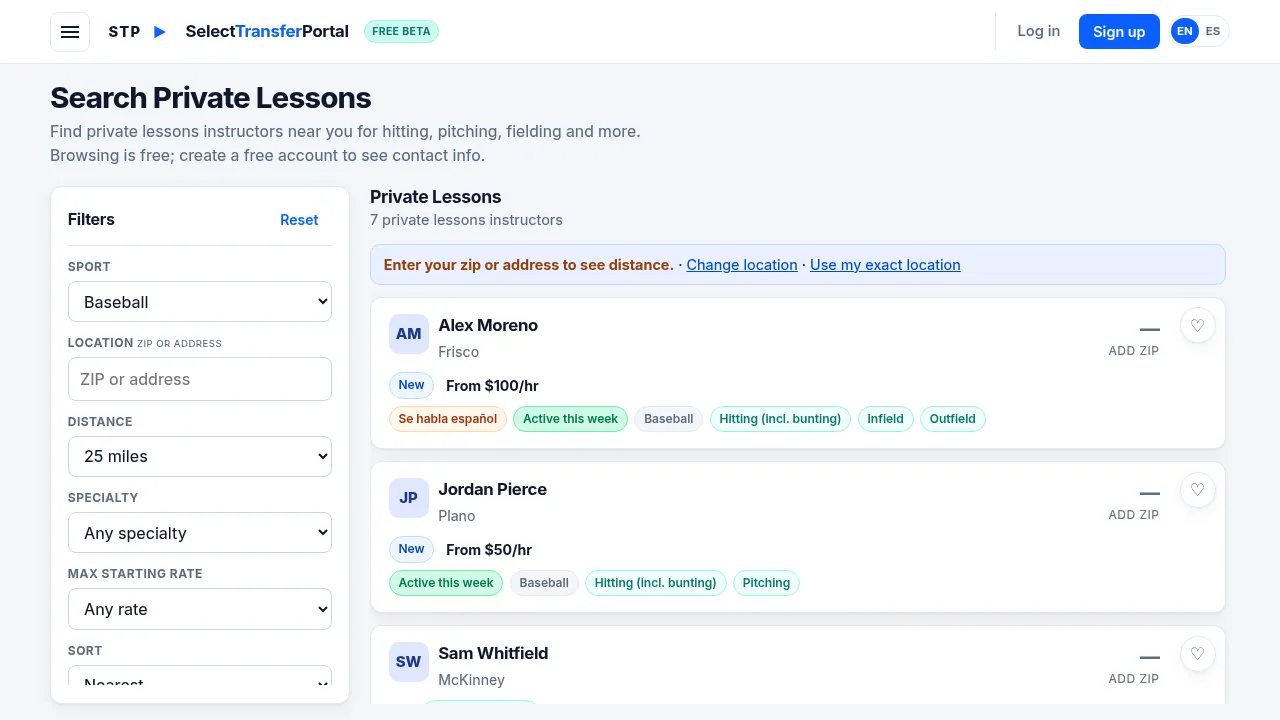Open the Sort dropdown
Screen dimensions: 1280x720
(200, 677)
